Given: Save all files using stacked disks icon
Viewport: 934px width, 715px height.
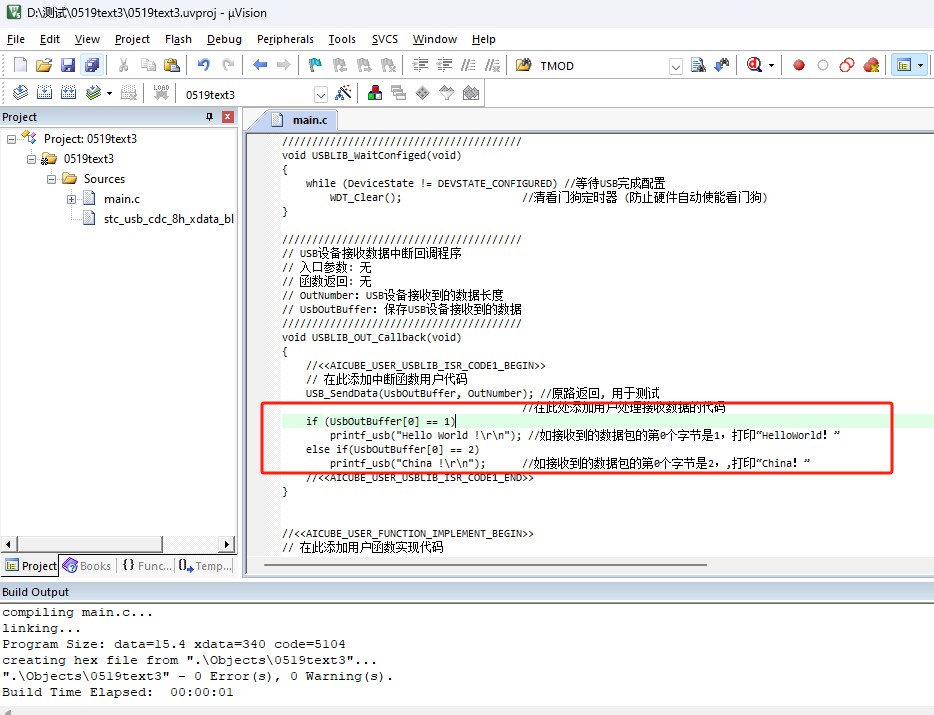Looking at the screenshot, I should coord(92,65).
